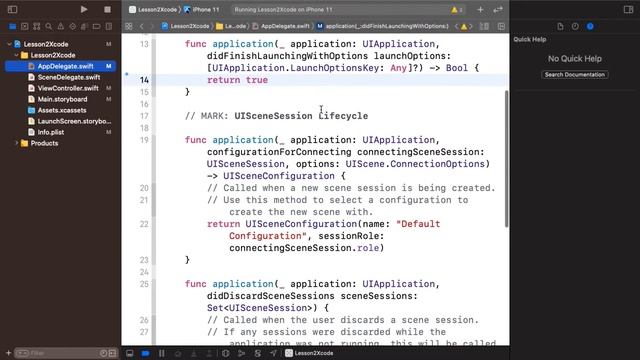Show the Quick Help inspector
Image resolution: width=640 pixels, height=360 pixels.
tap(590, 27)
